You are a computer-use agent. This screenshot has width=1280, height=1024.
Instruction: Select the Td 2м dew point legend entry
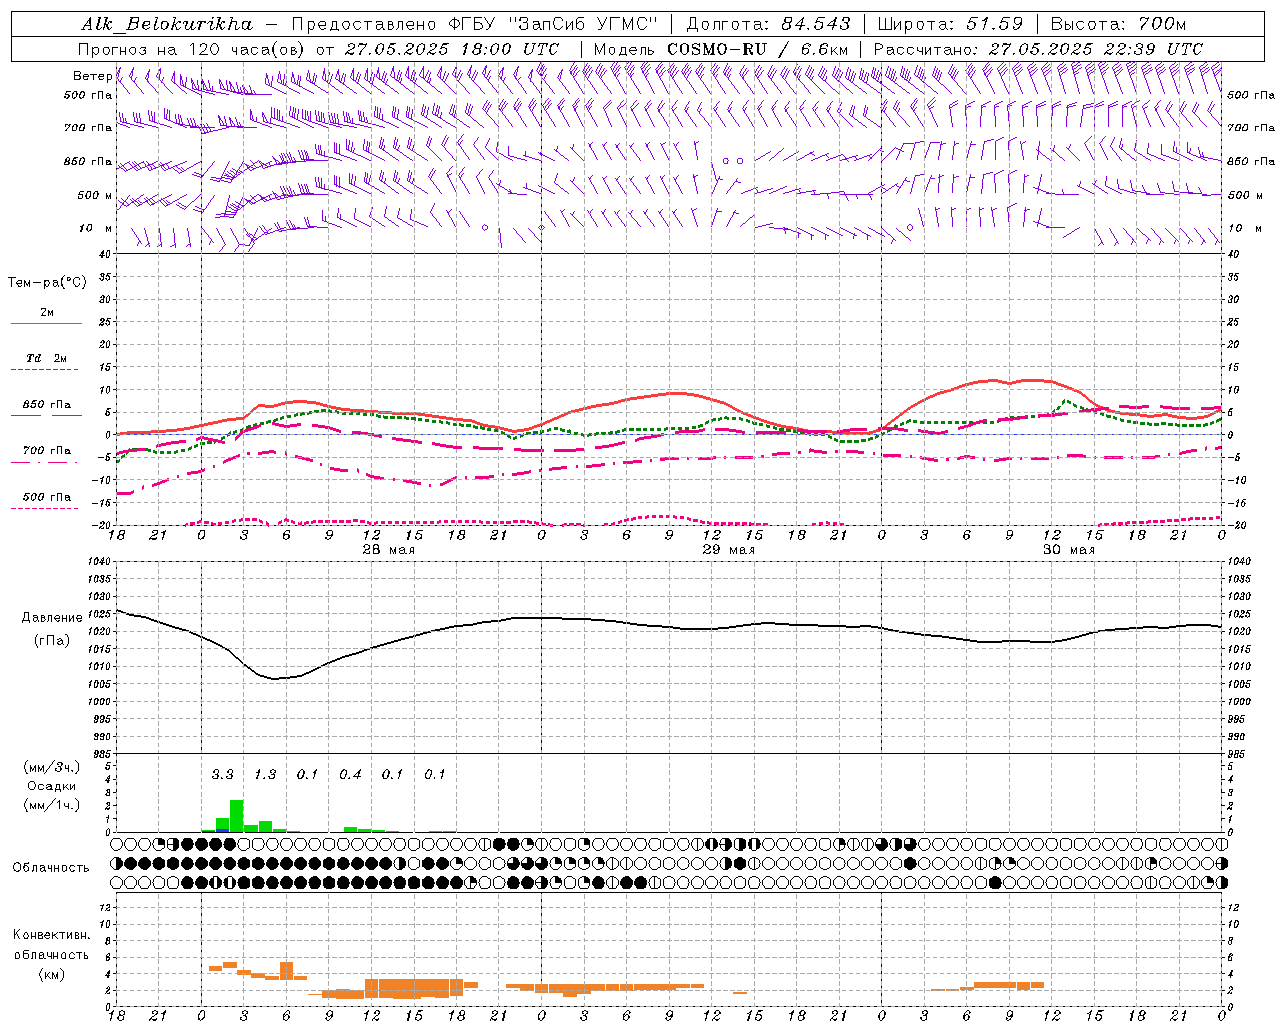point(46,358)
